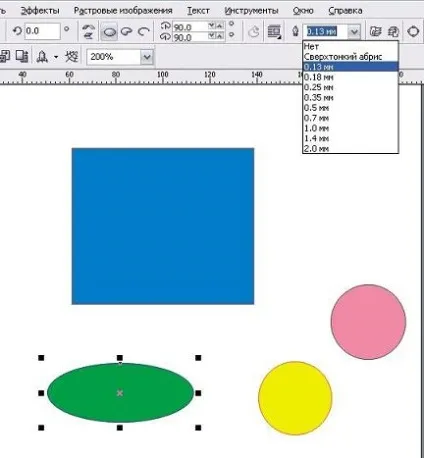Choose 0.25 мм outline width
This screenshot has height=458, width=424.
(x=350, y=87)
